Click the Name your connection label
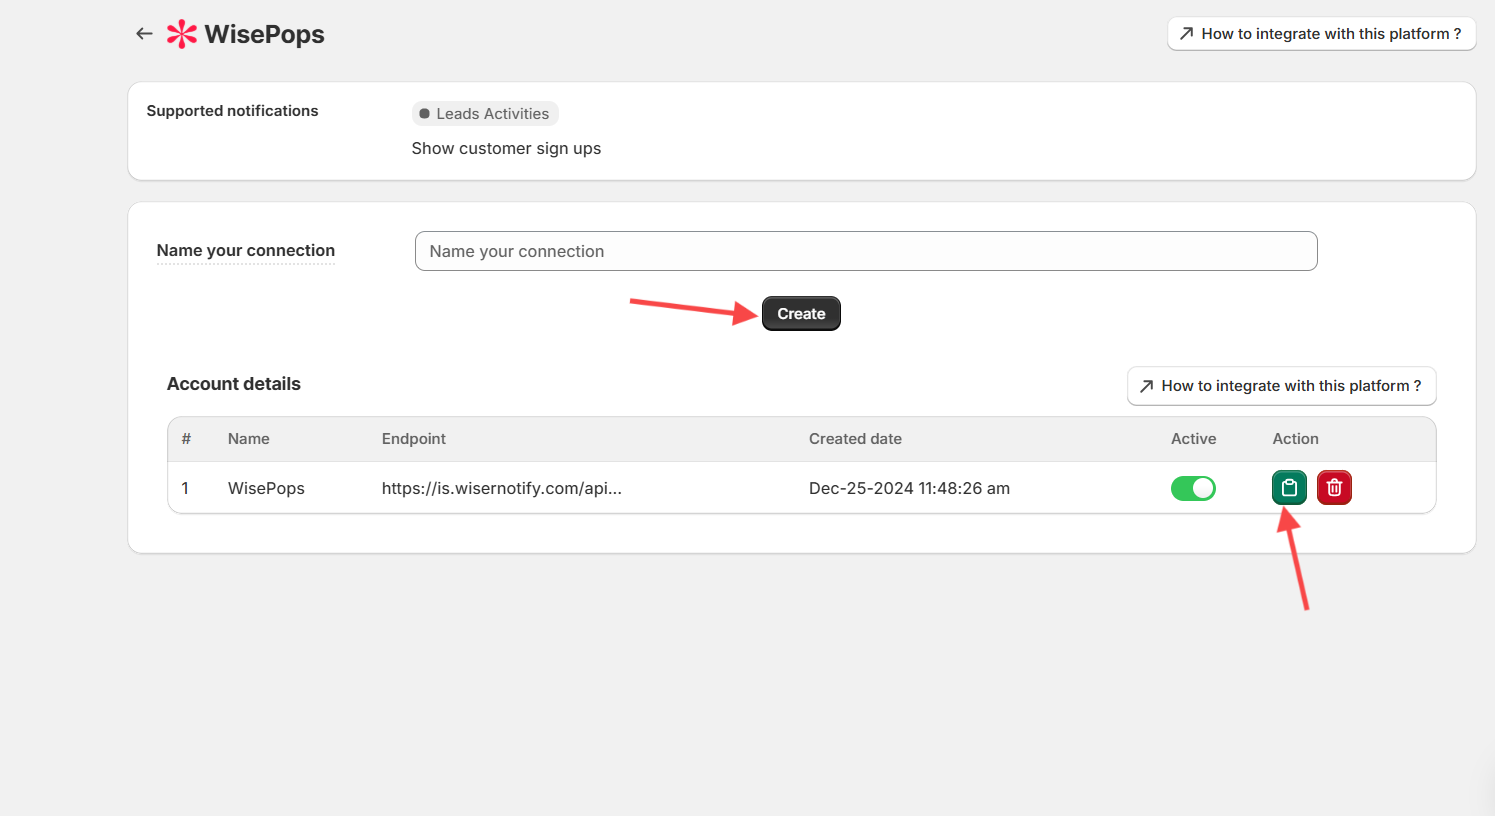The width and height of the screenshot is (1495, 816). [x=246, y=251]
